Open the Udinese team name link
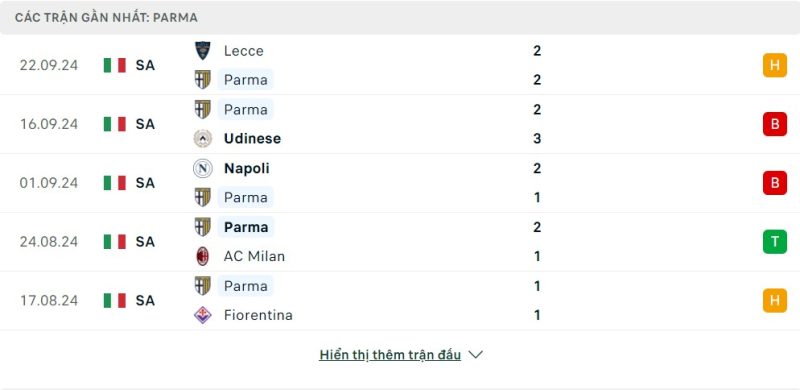The image size is (800, 390). [x=252, y=138]
